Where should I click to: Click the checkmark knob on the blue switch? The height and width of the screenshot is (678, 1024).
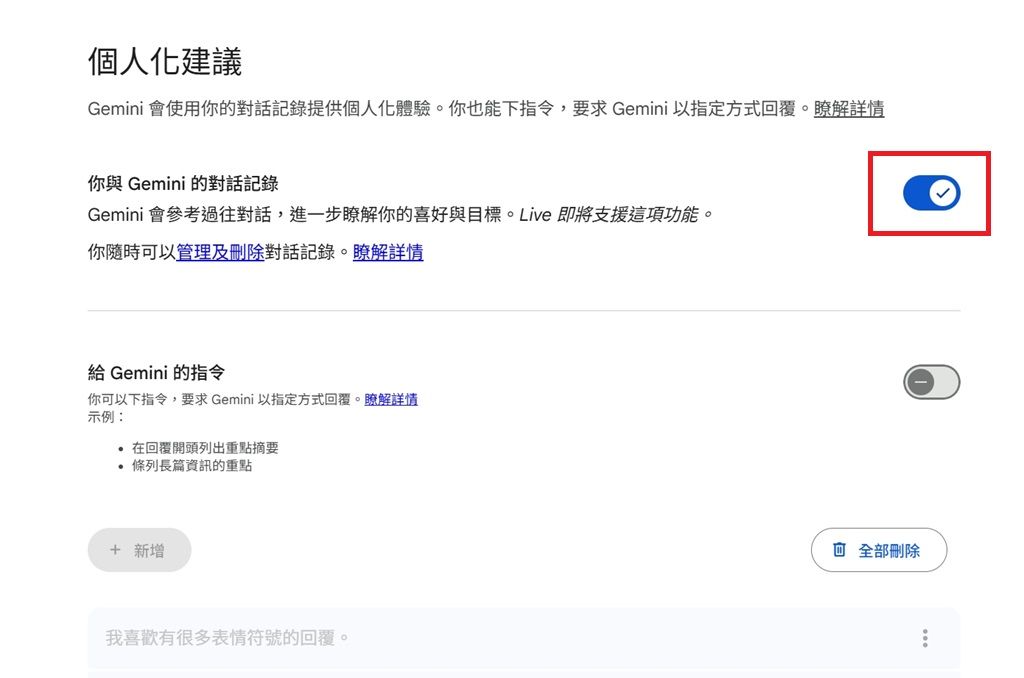(943, 193)
